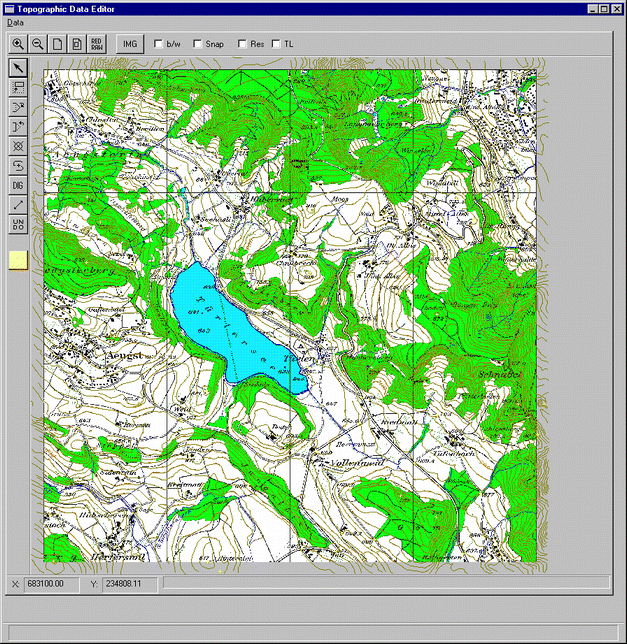Screen dimensions: 627x644
Task: Check the Res checkbox
Action: tap(243, 44)
